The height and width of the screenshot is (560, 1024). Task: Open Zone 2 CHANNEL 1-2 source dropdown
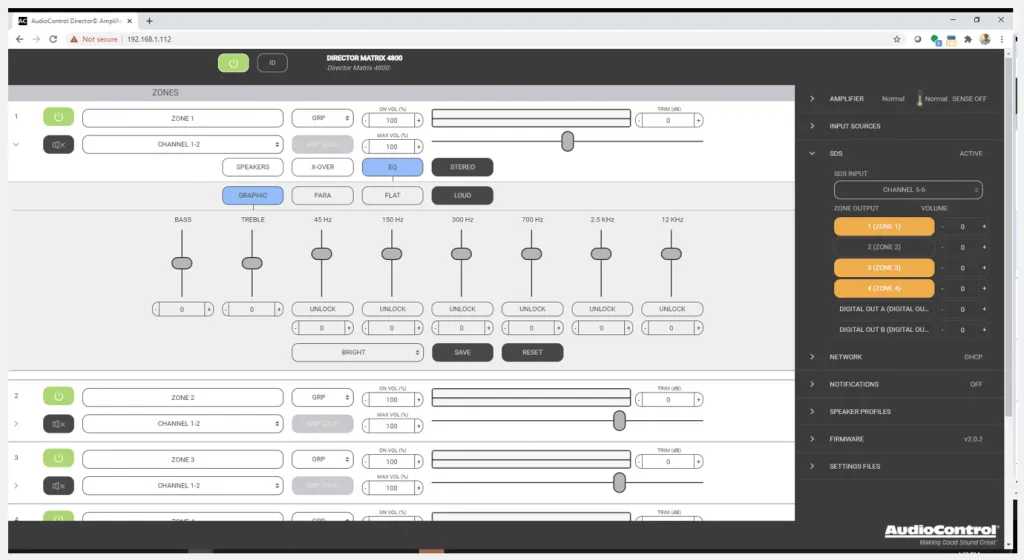[x=183, y=424]
